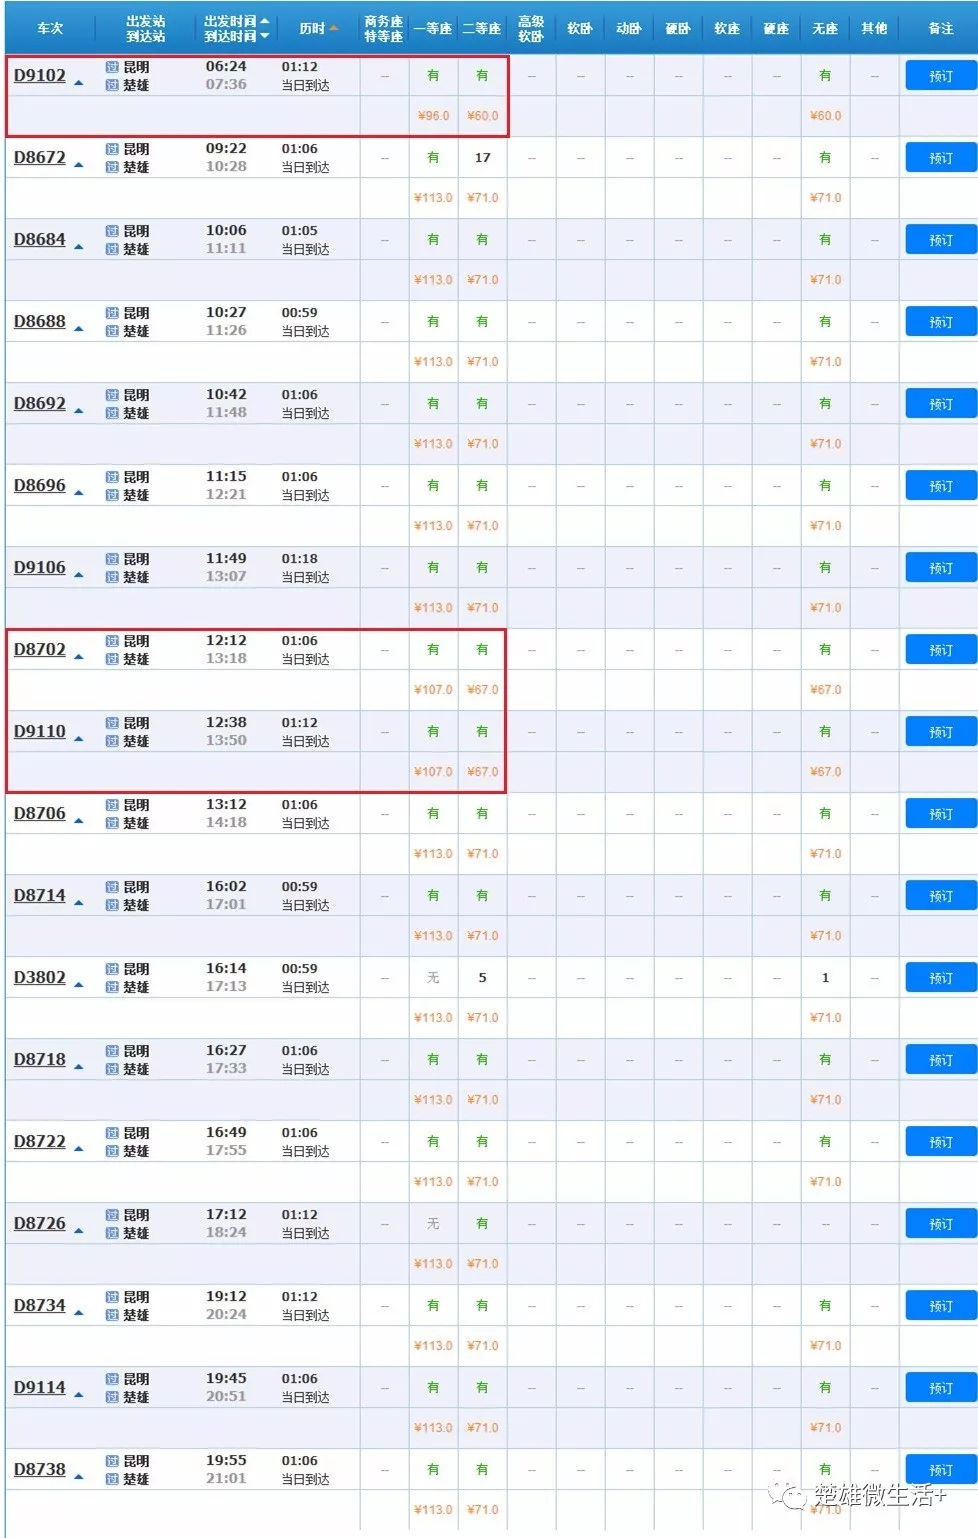
Task: Expand stops arrow beside D8706
Action: click(79, 821)
